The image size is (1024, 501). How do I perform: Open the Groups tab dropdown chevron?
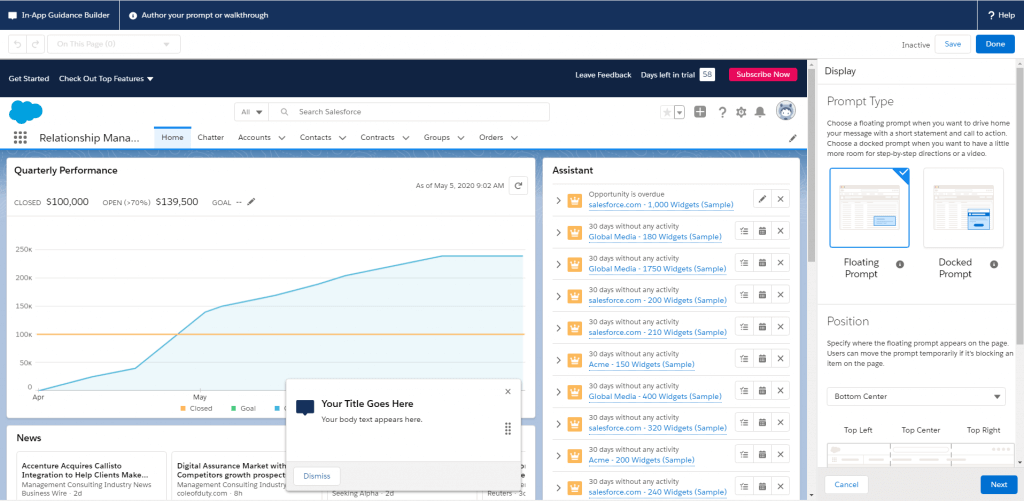click(461, 138)
